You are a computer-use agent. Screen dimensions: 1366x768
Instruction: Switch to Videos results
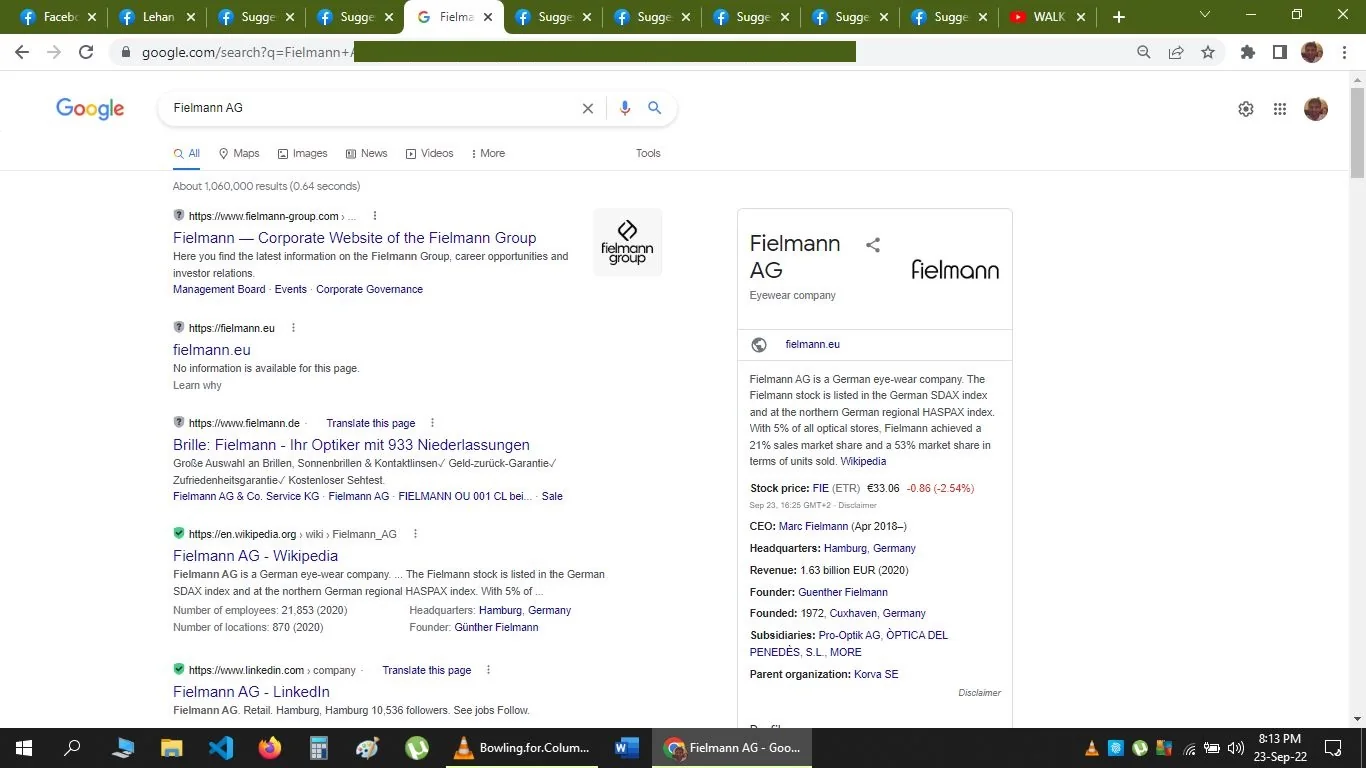coord(430,153)
